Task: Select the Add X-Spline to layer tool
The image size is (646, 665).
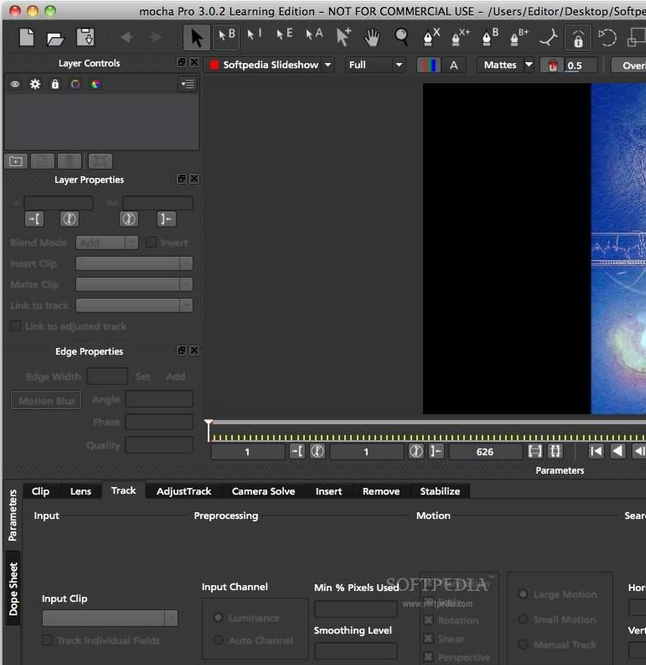Action: tap(460, 37)
